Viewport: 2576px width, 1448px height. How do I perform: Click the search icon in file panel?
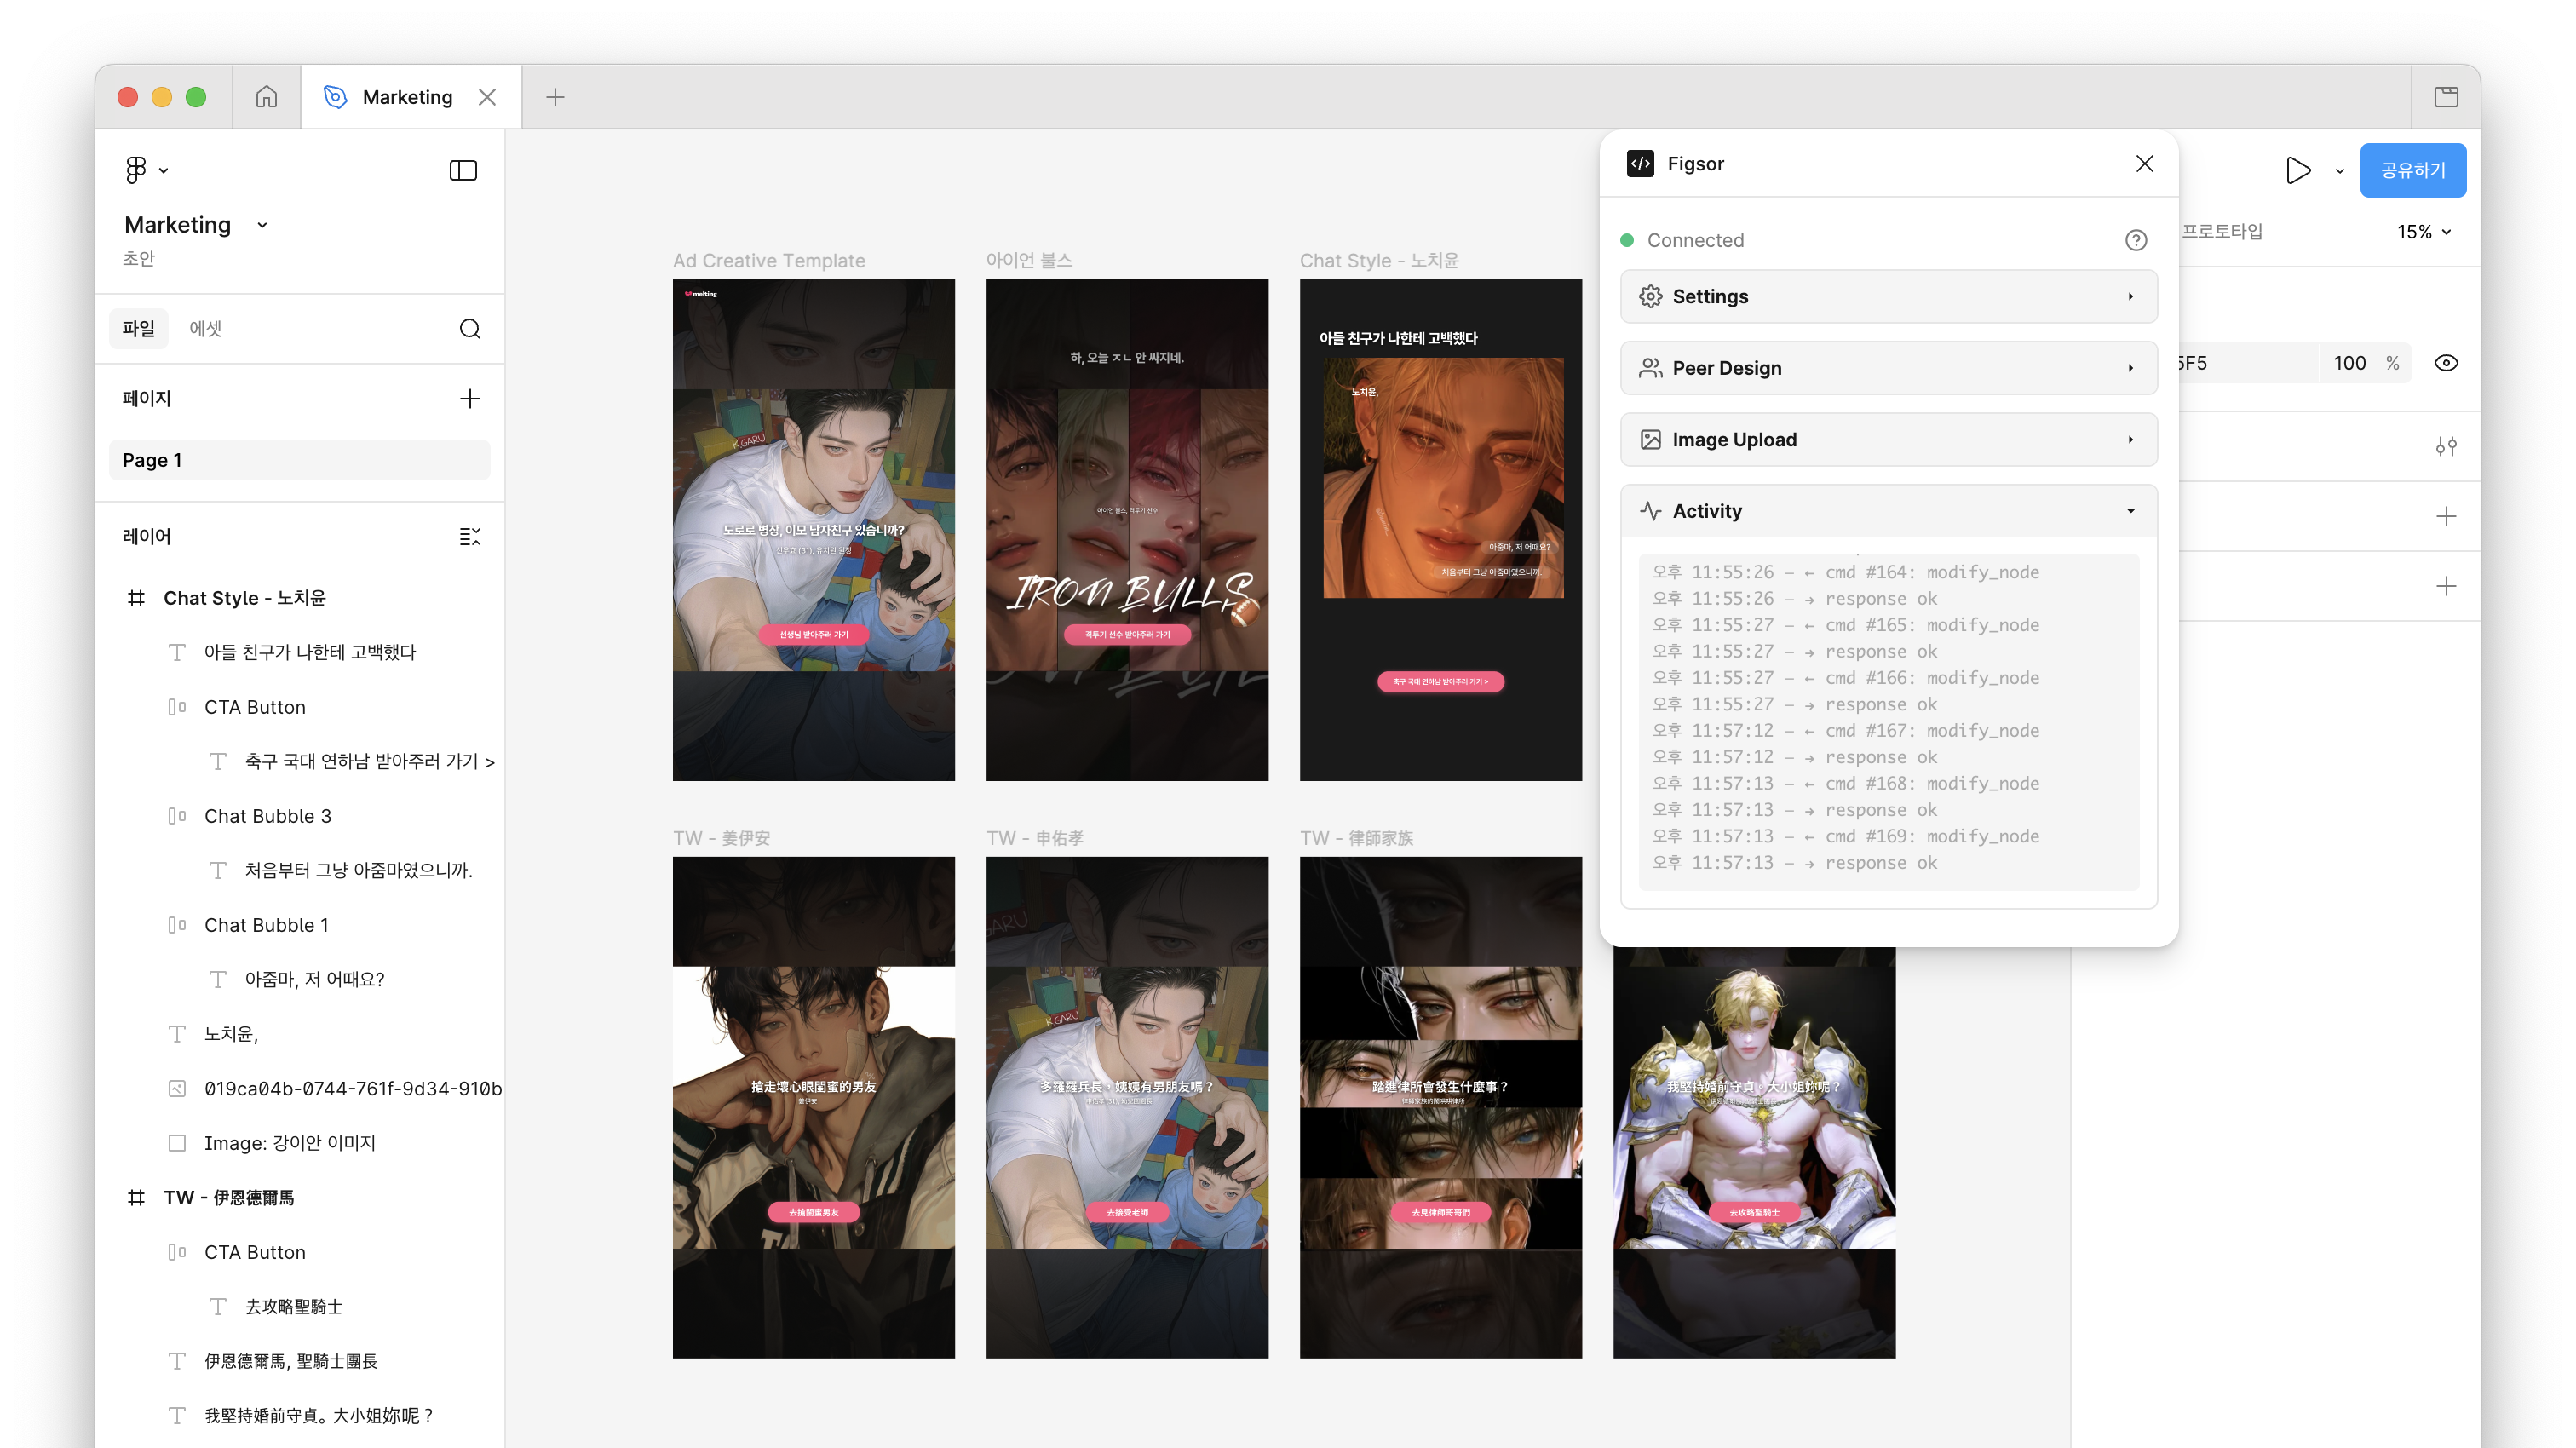click(470, 329)
